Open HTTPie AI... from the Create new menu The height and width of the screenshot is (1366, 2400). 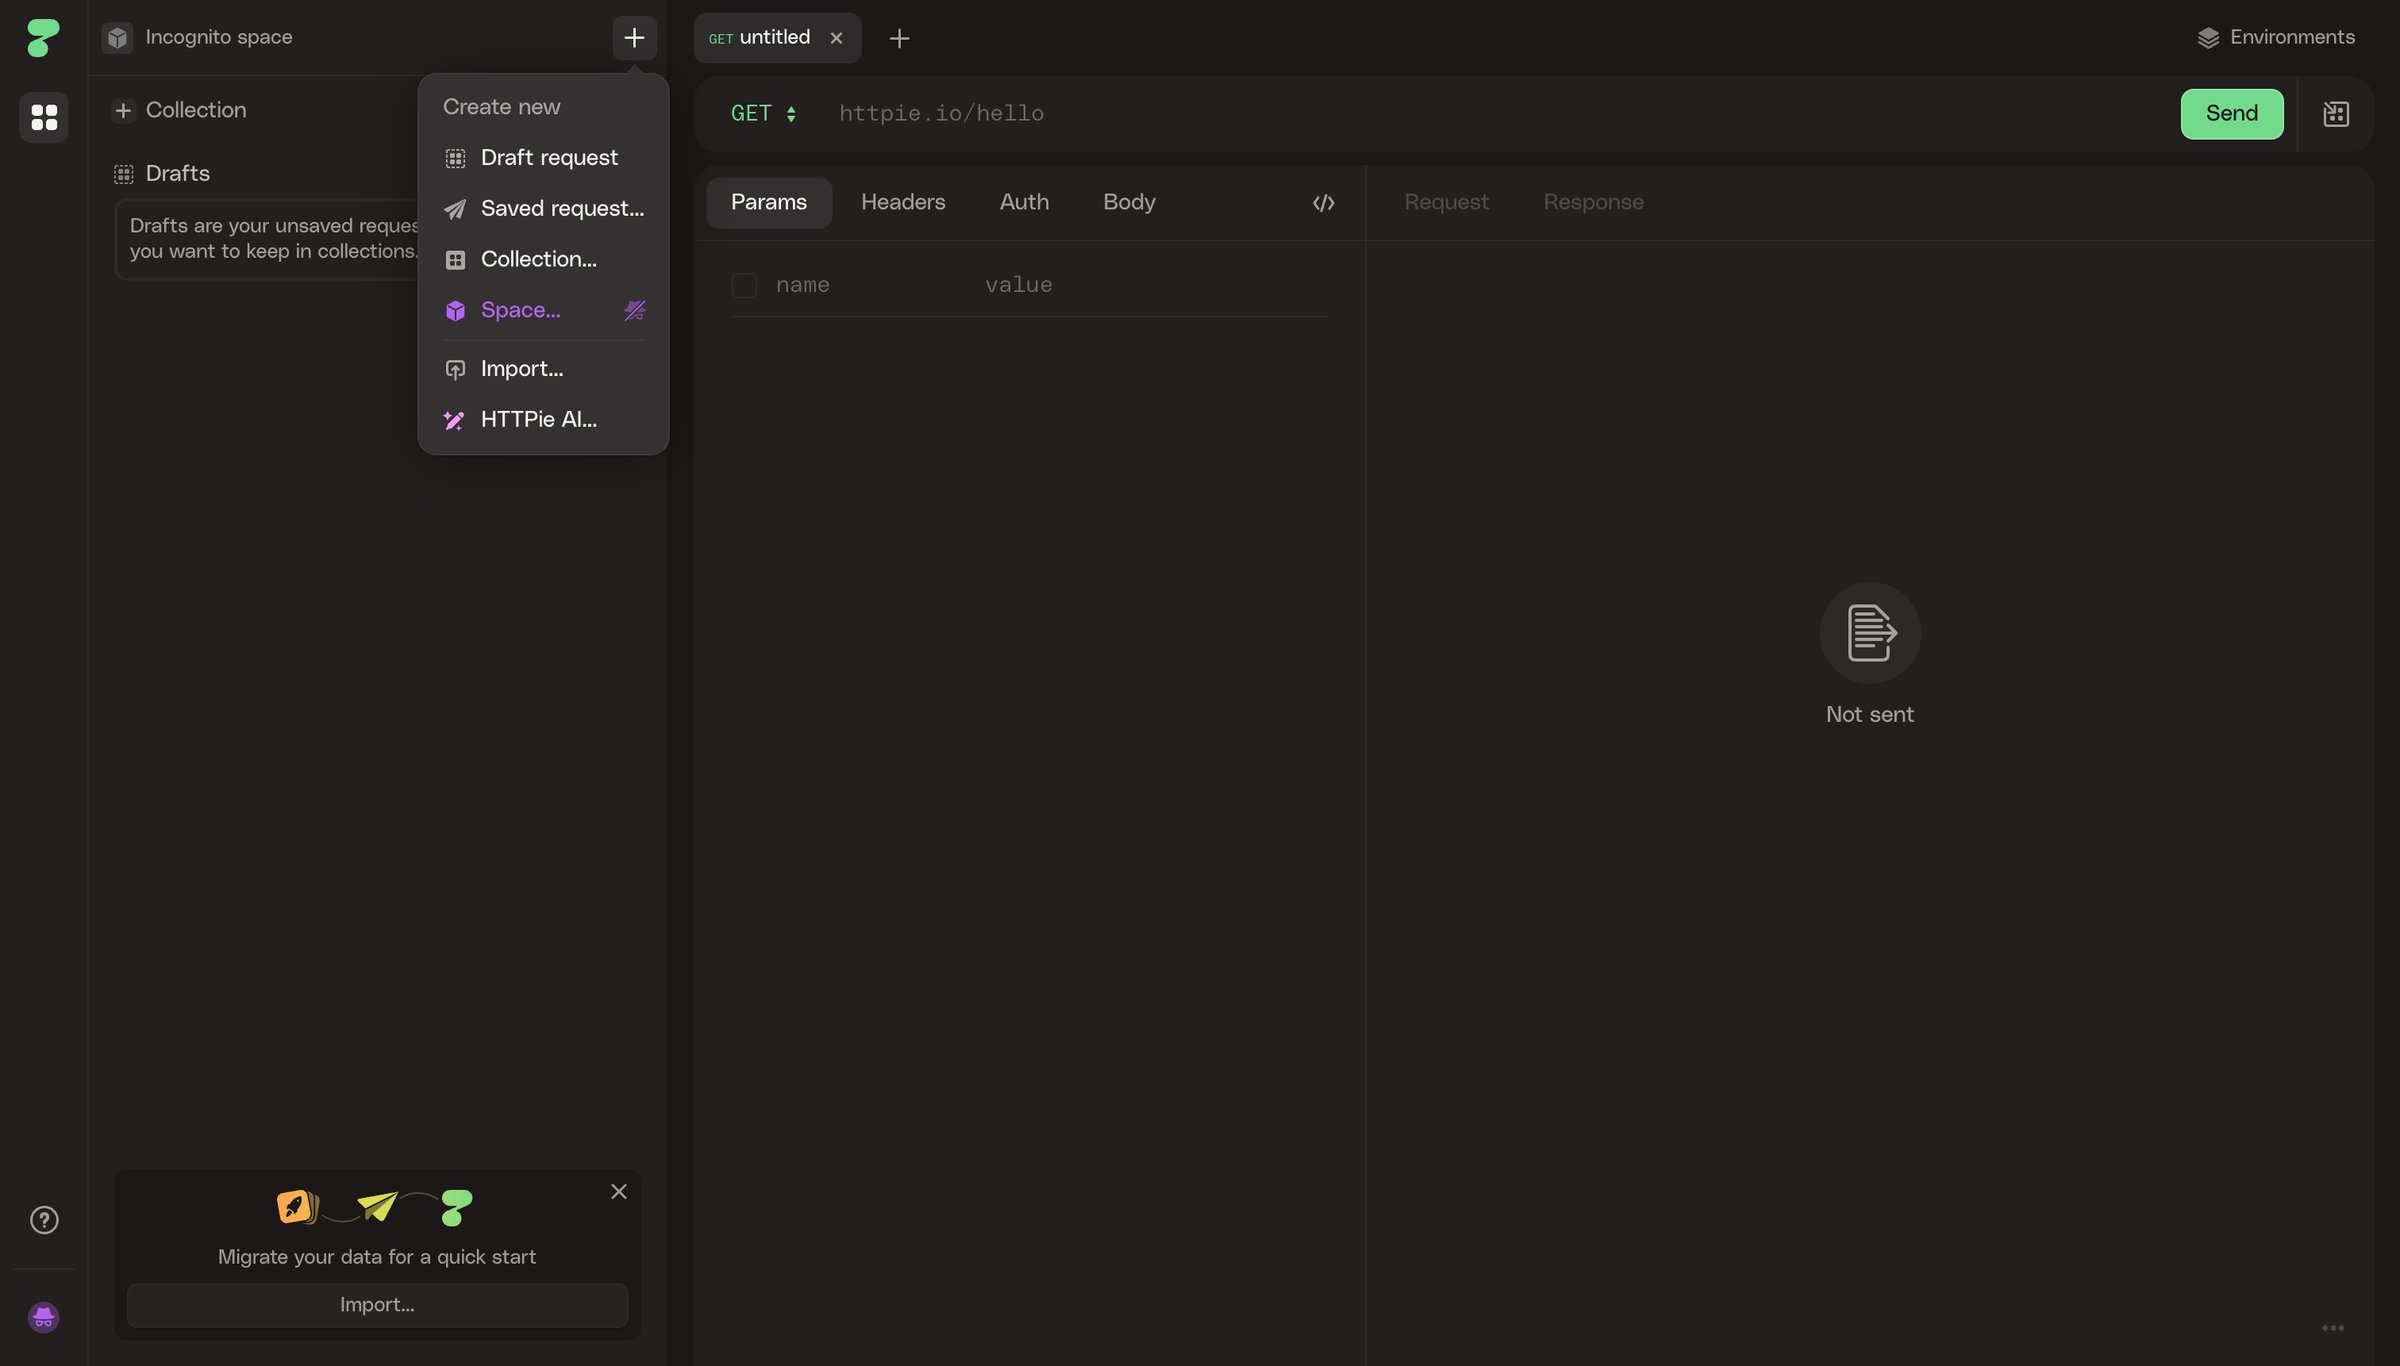point(543,420)
